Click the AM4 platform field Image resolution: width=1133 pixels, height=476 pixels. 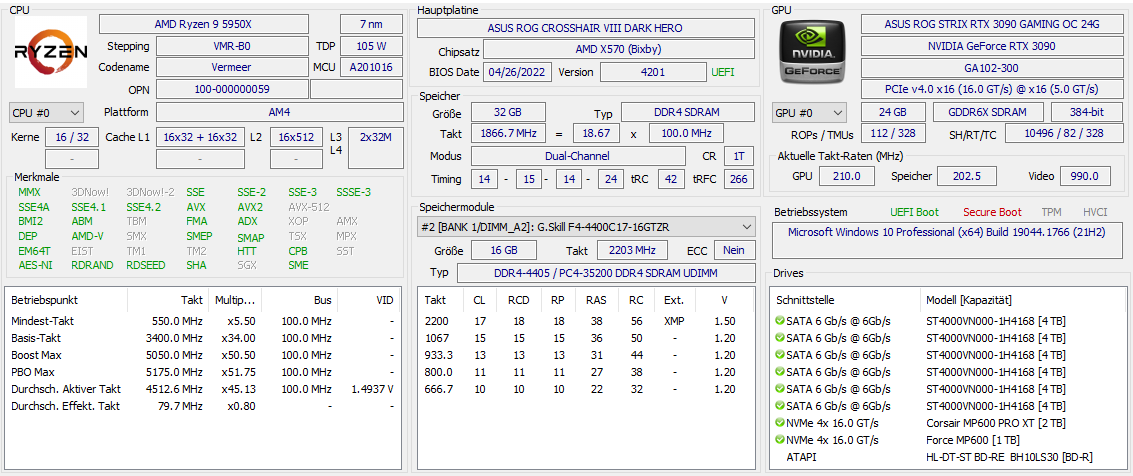click(280, 113)
